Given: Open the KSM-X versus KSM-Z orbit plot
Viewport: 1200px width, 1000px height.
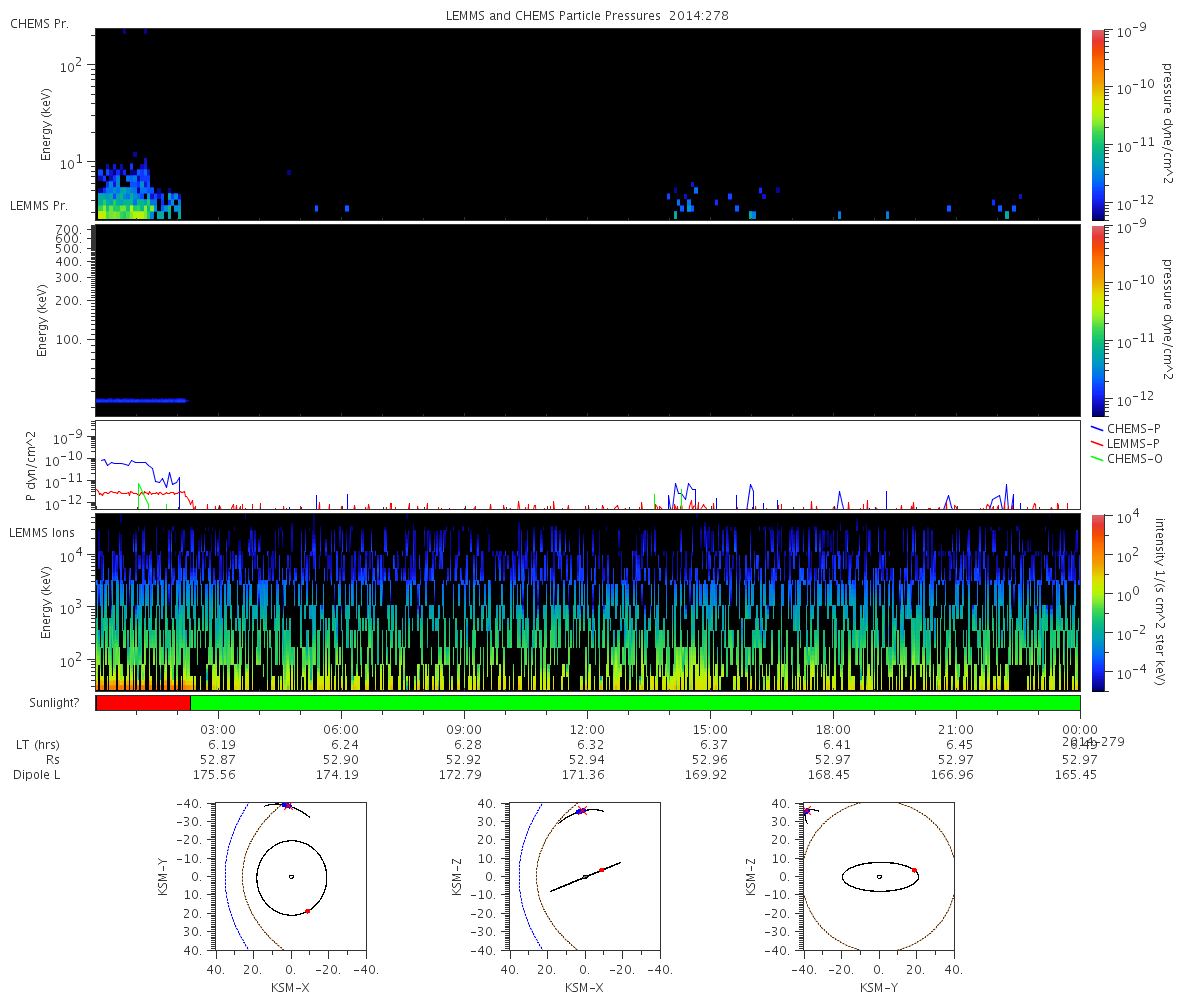Looking at the screenshot, I should [x=585, y=877].
